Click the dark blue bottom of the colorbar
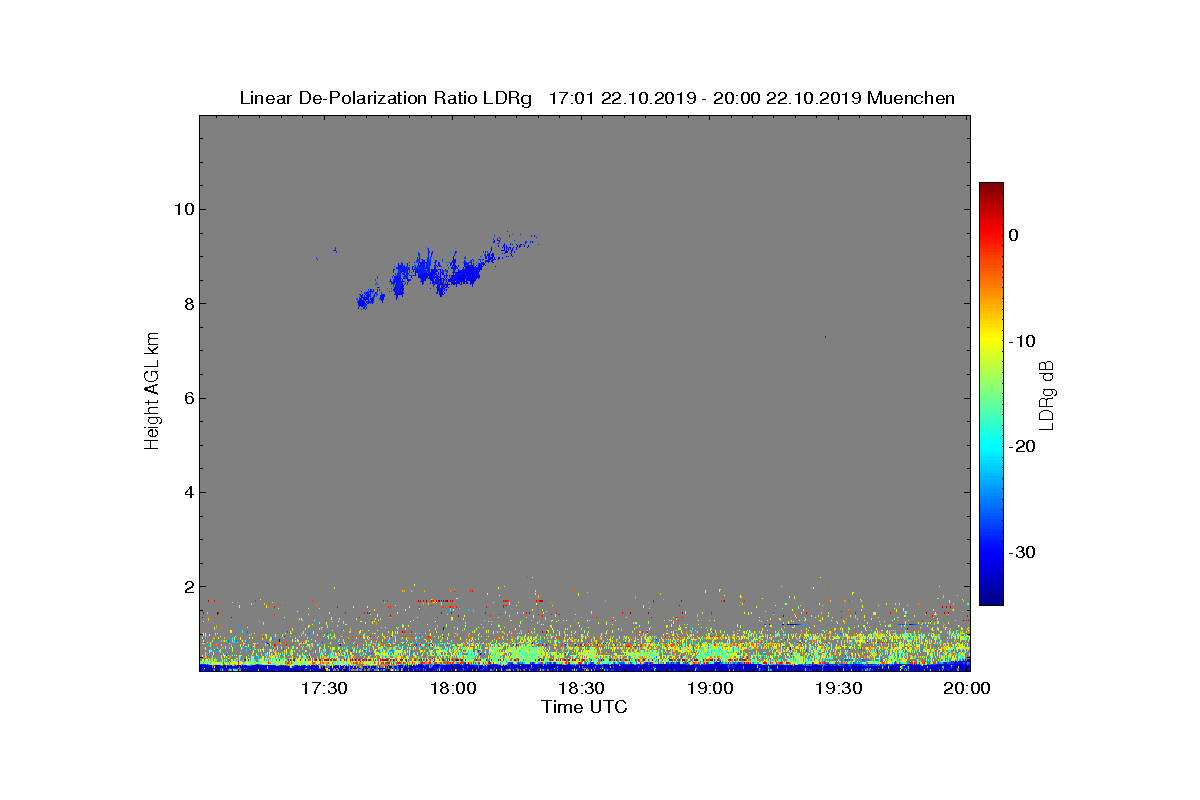This screenshot has width=1200, height=800. (x=991, y=597)
